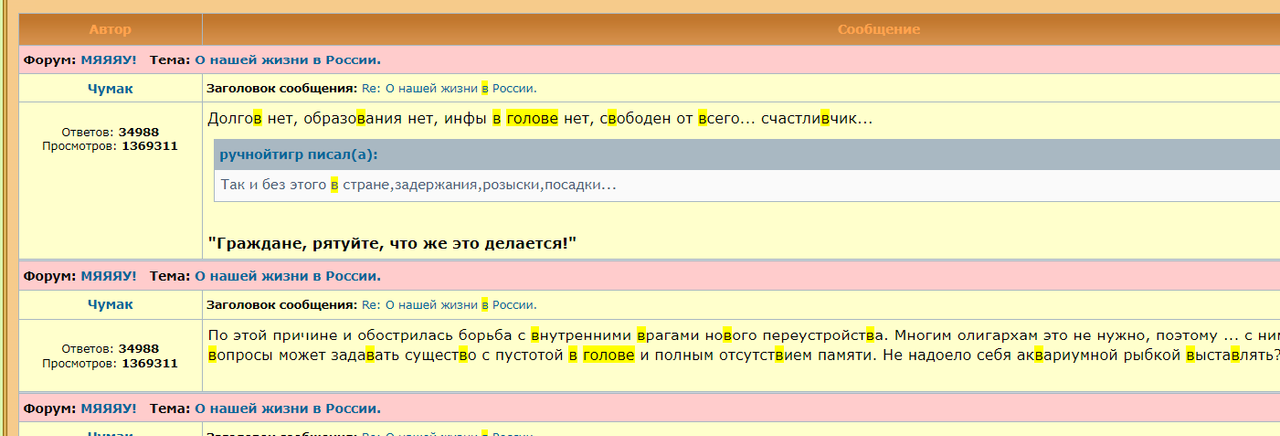Image resolution: width=1280 pixels, height=436 pixels.
Task: Open topic link 'О нашей жизни в России.' above the 'По этой причине' post
Action: pos(287,276)
